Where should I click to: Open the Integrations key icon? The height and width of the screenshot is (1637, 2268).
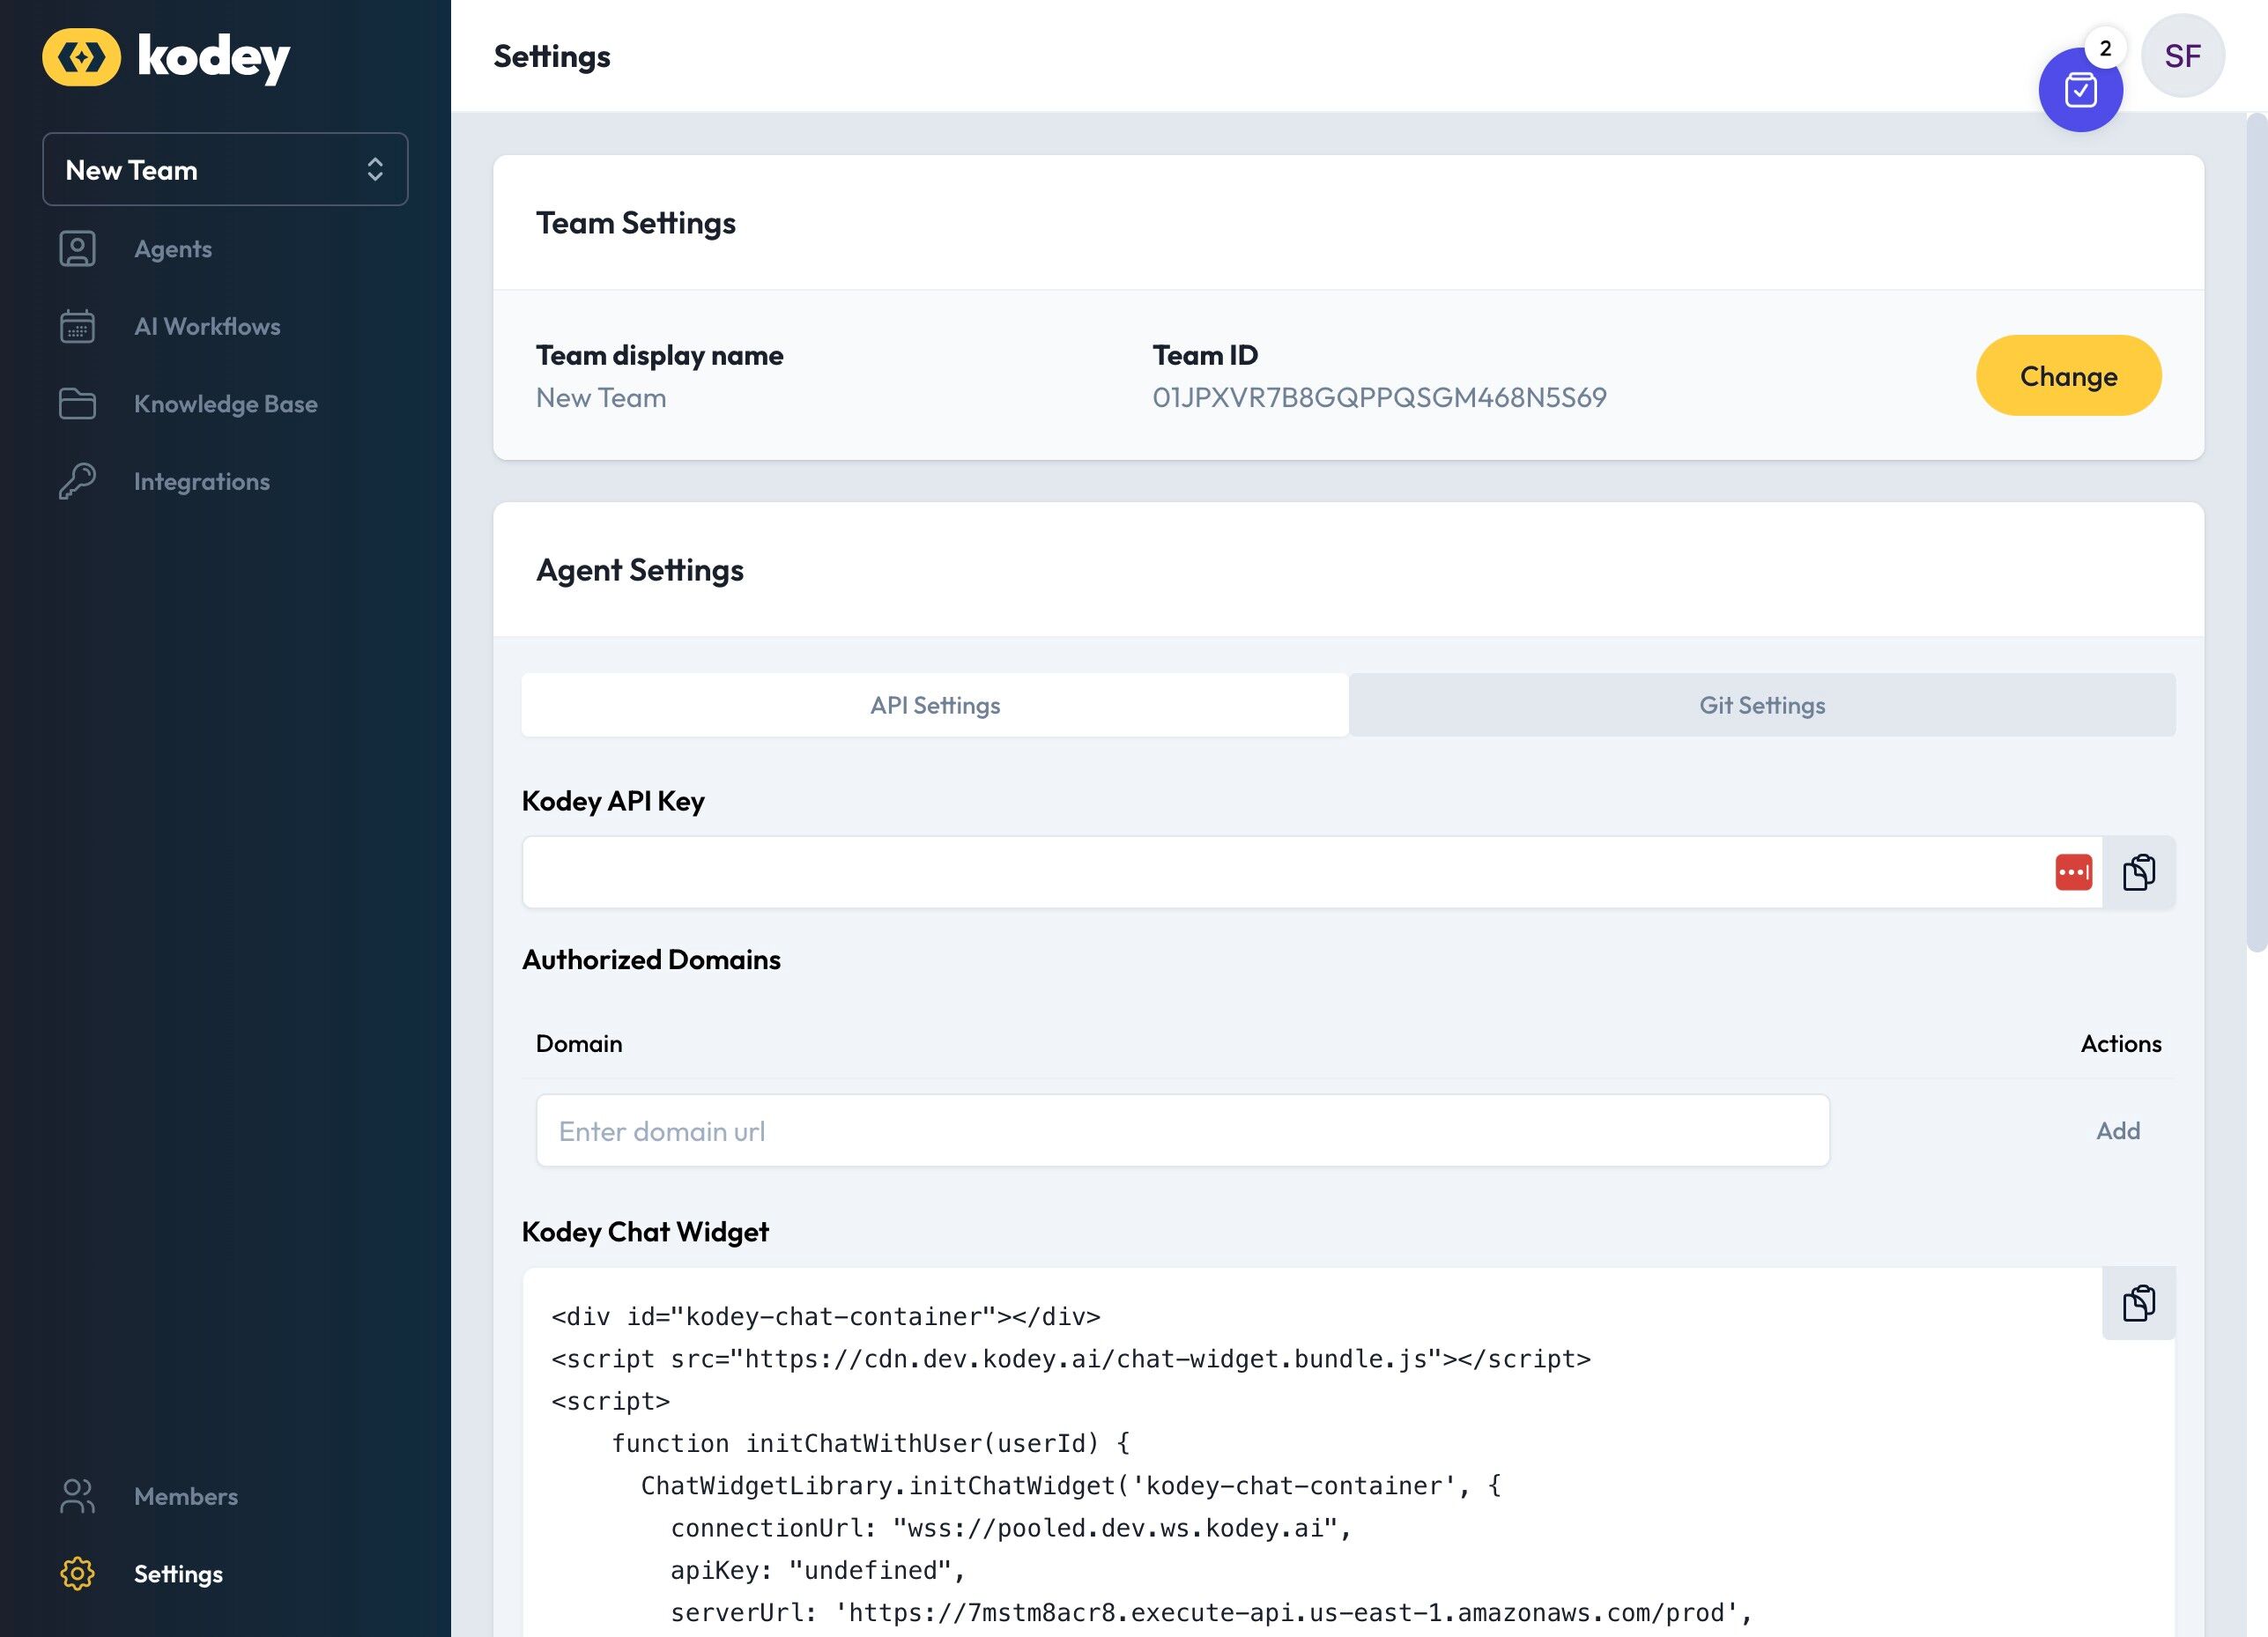tap(77, 481)
